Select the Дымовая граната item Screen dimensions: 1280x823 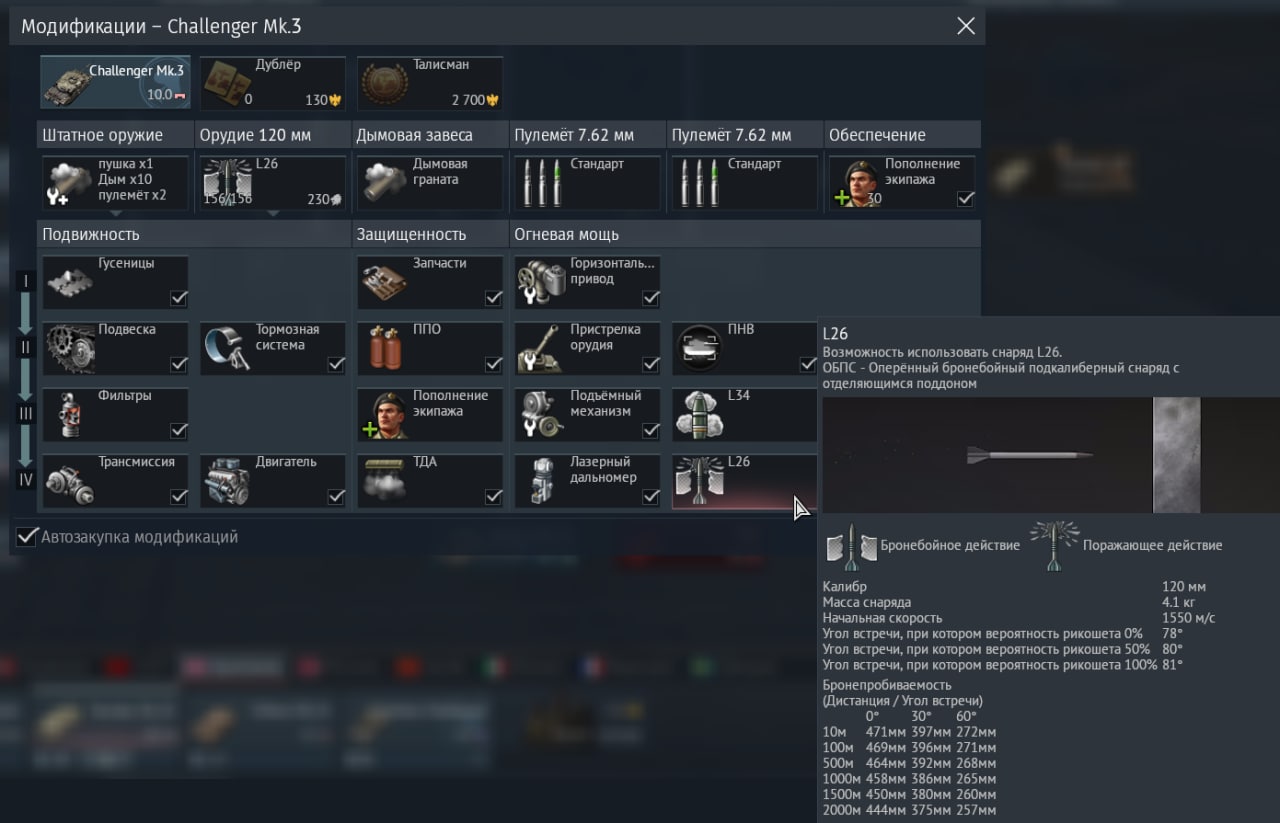tap(429, 182)
